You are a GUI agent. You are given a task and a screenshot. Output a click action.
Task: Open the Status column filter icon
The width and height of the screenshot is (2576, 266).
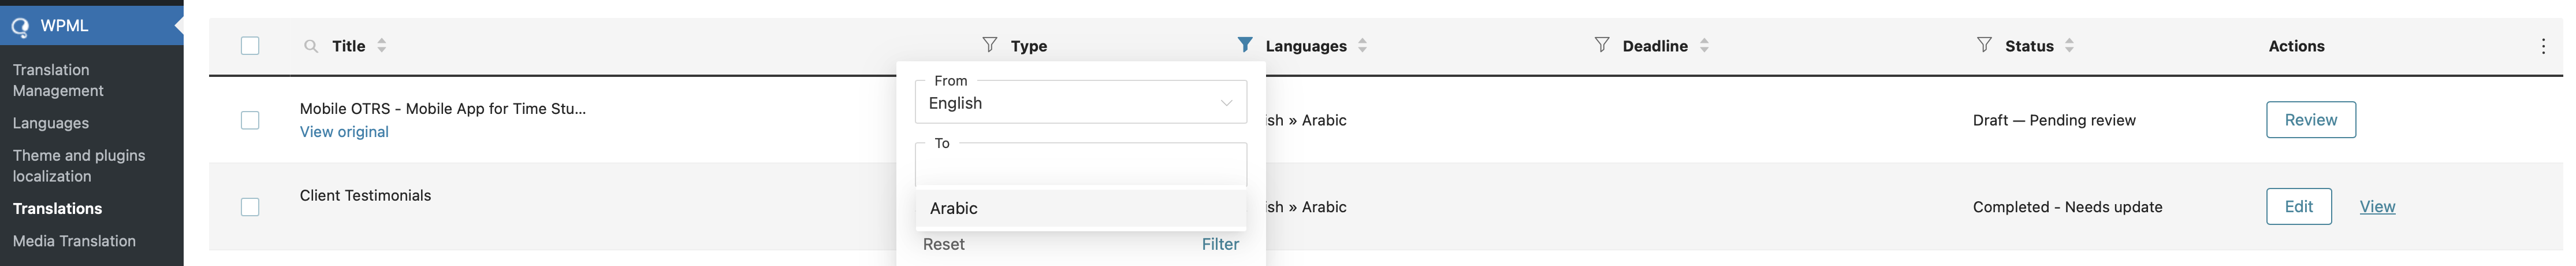[1984, 45]
